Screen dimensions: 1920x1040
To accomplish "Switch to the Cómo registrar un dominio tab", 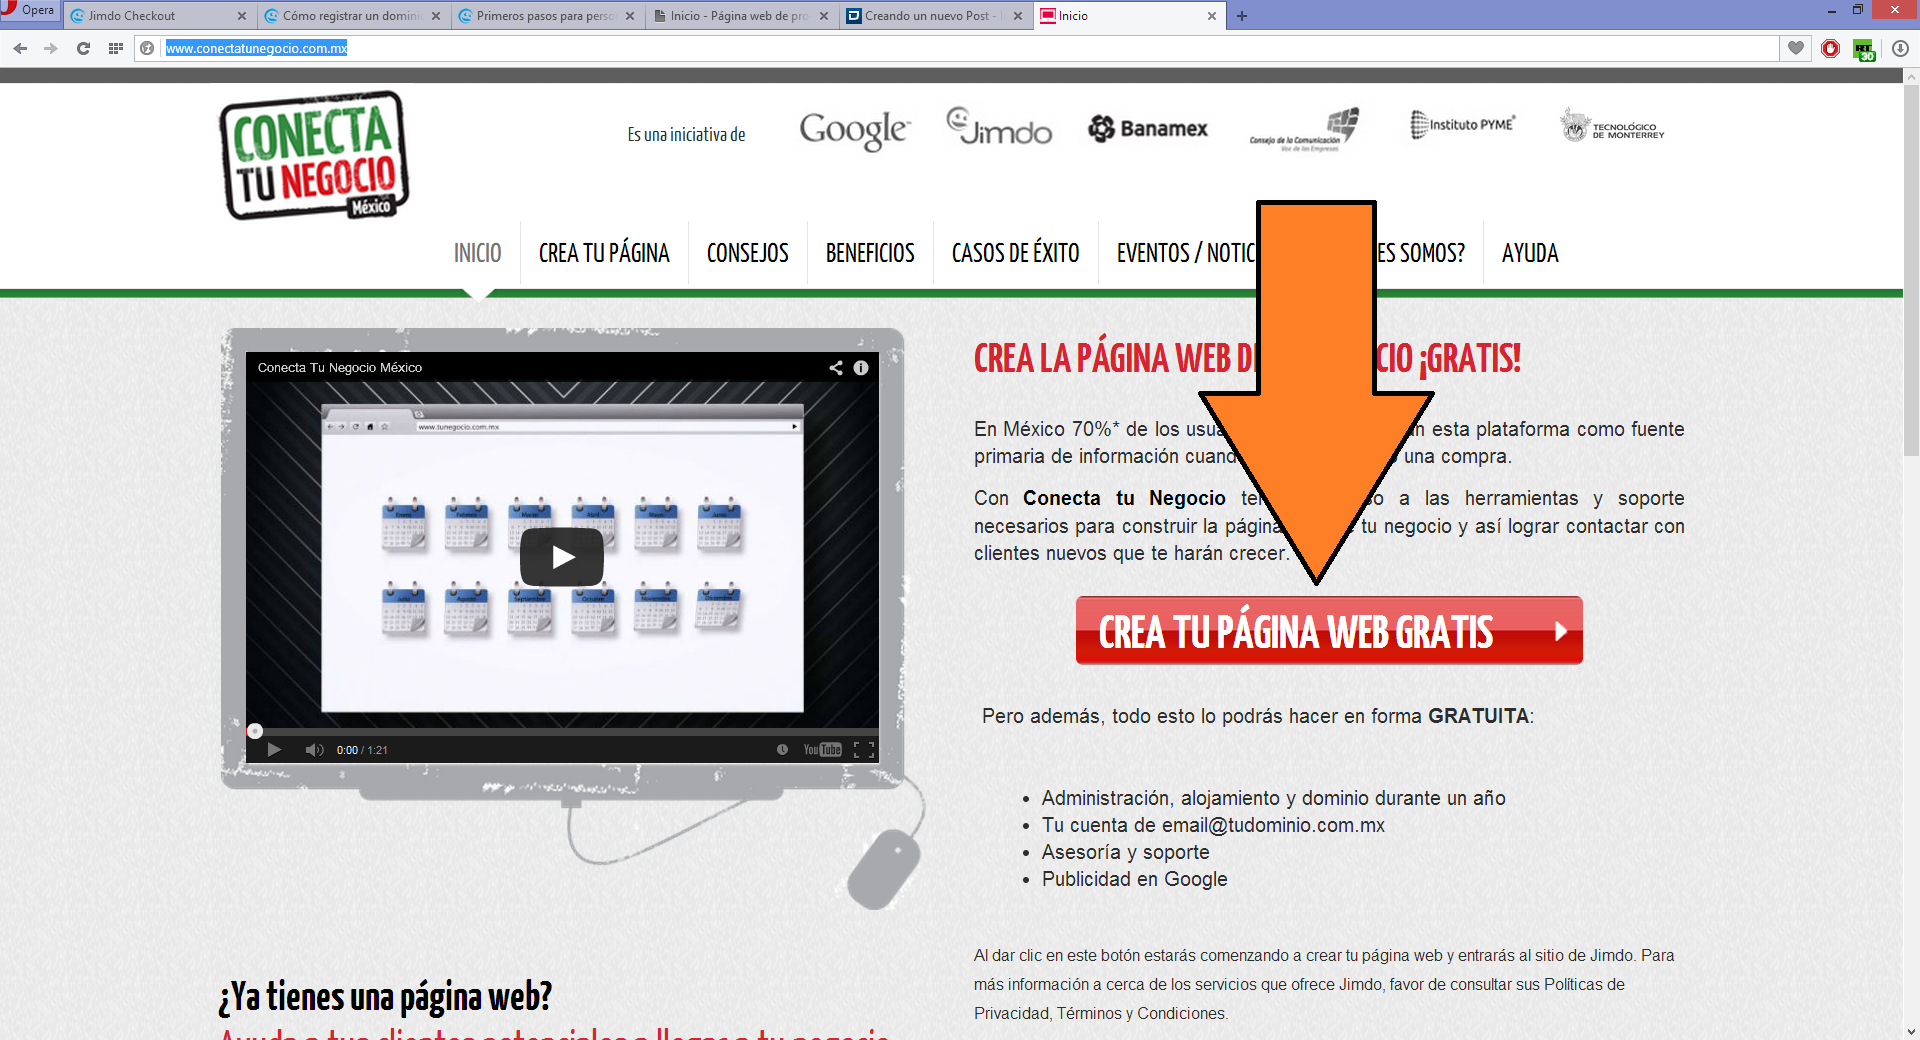I will (x=352, y=16).
